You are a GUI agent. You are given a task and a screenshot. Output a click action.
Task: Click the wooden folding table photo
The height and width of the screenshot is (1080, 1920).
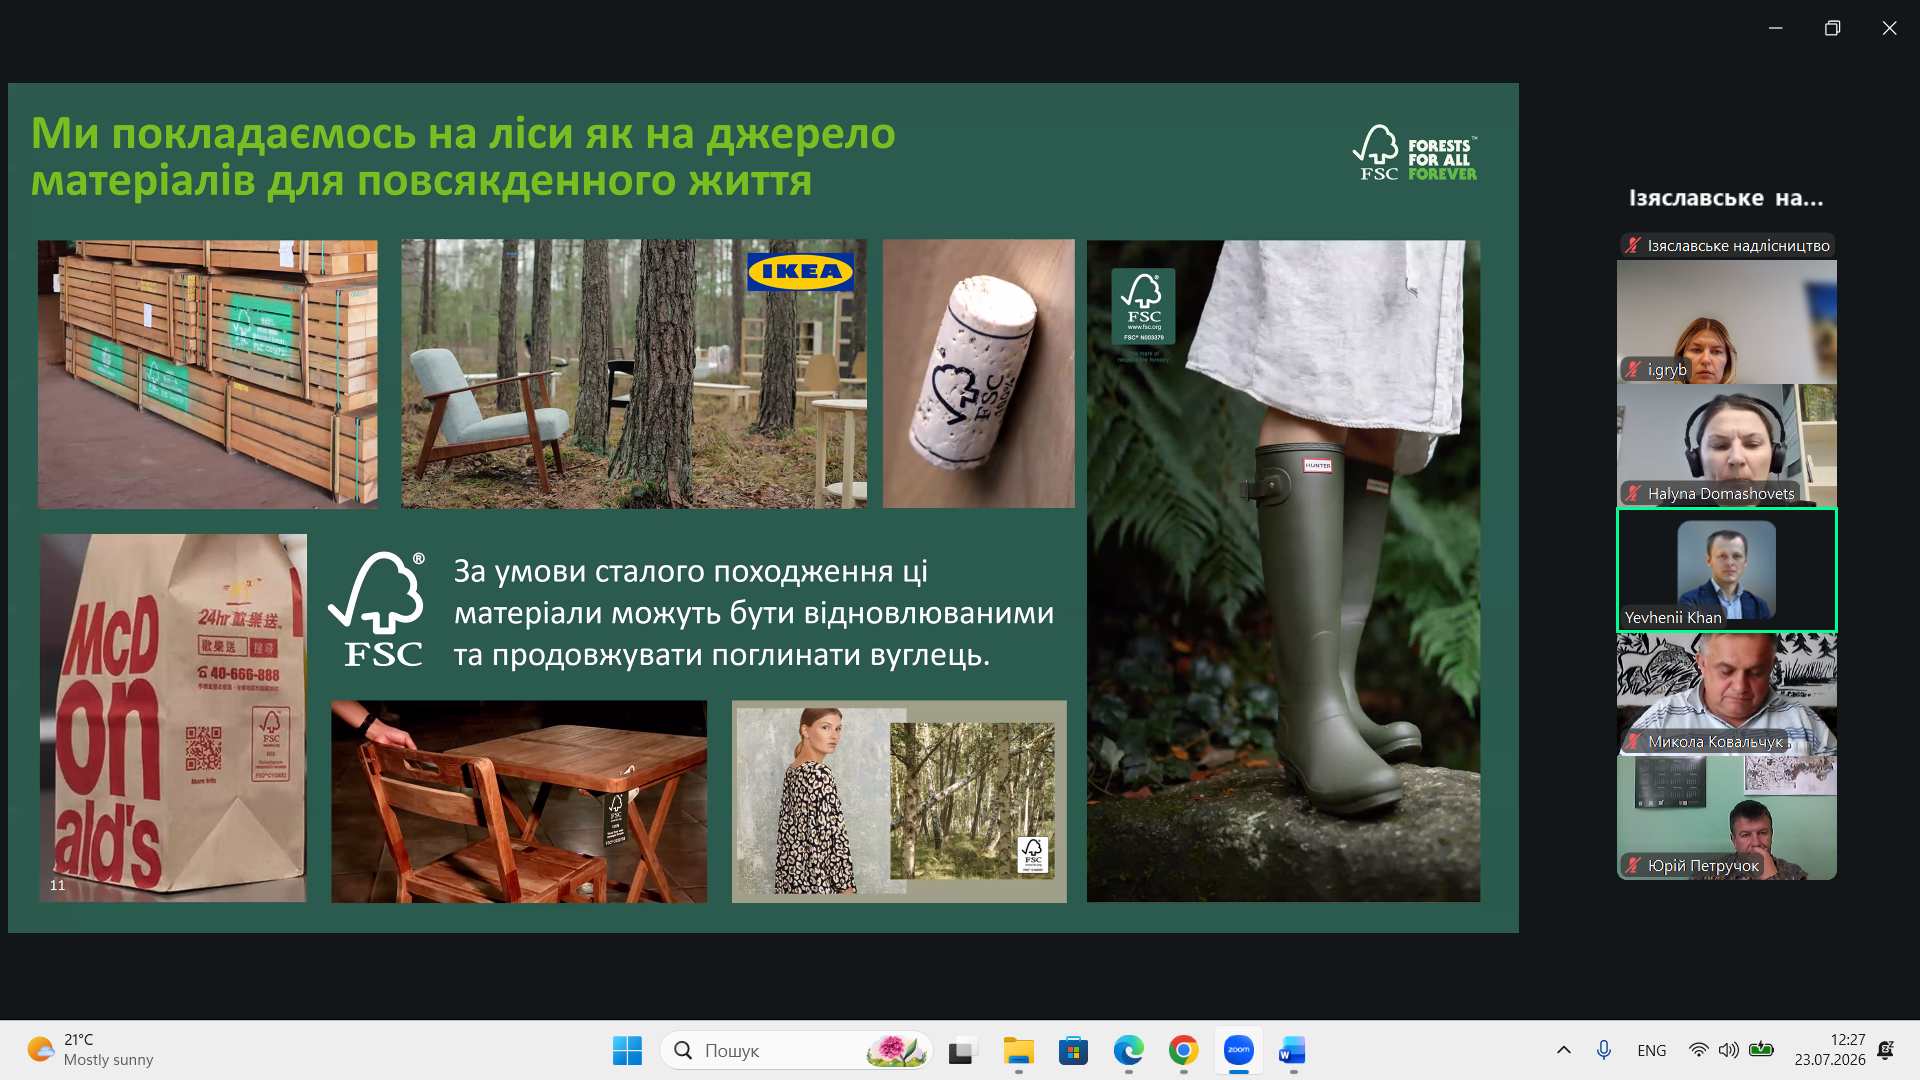(x=519, y=802)
